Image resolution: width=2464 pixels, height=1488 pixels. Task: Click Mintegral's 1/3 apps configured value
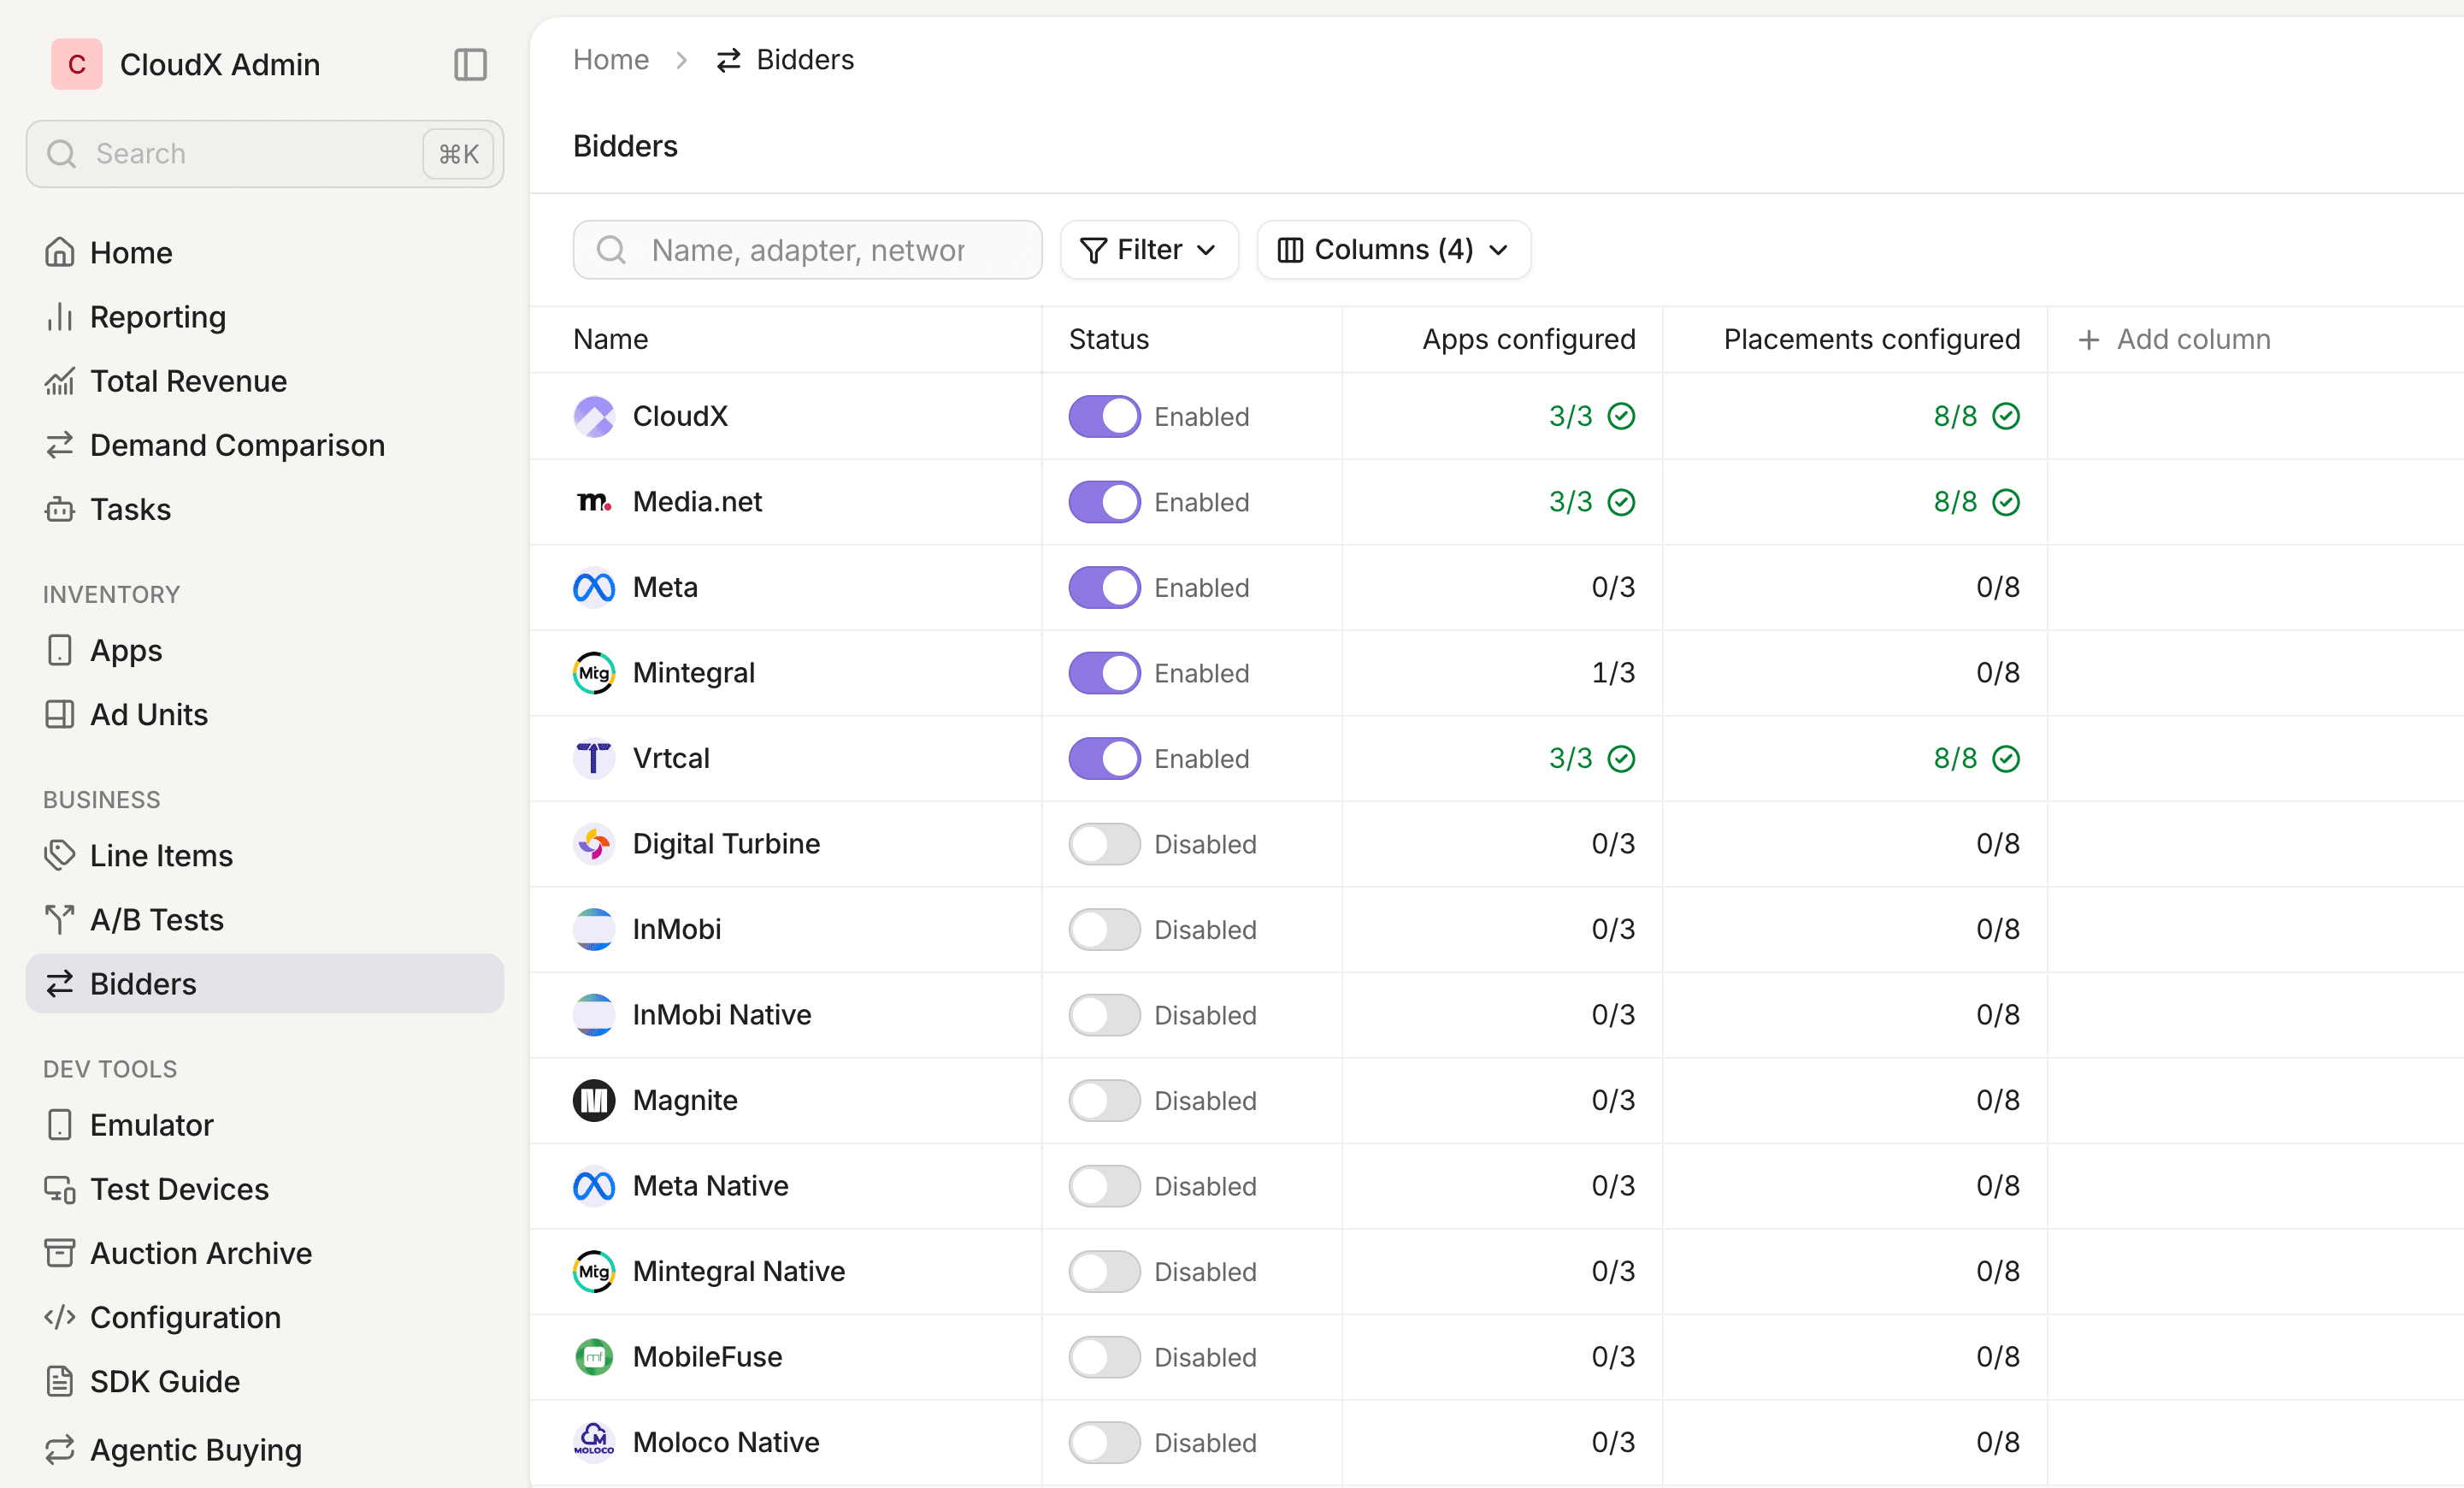[1613, 673]
